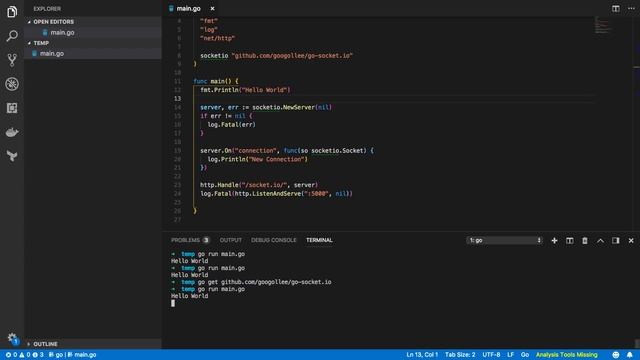The image size is (640, 360).
Task: Click the Explorer panel title
Action: pos(47,9)
